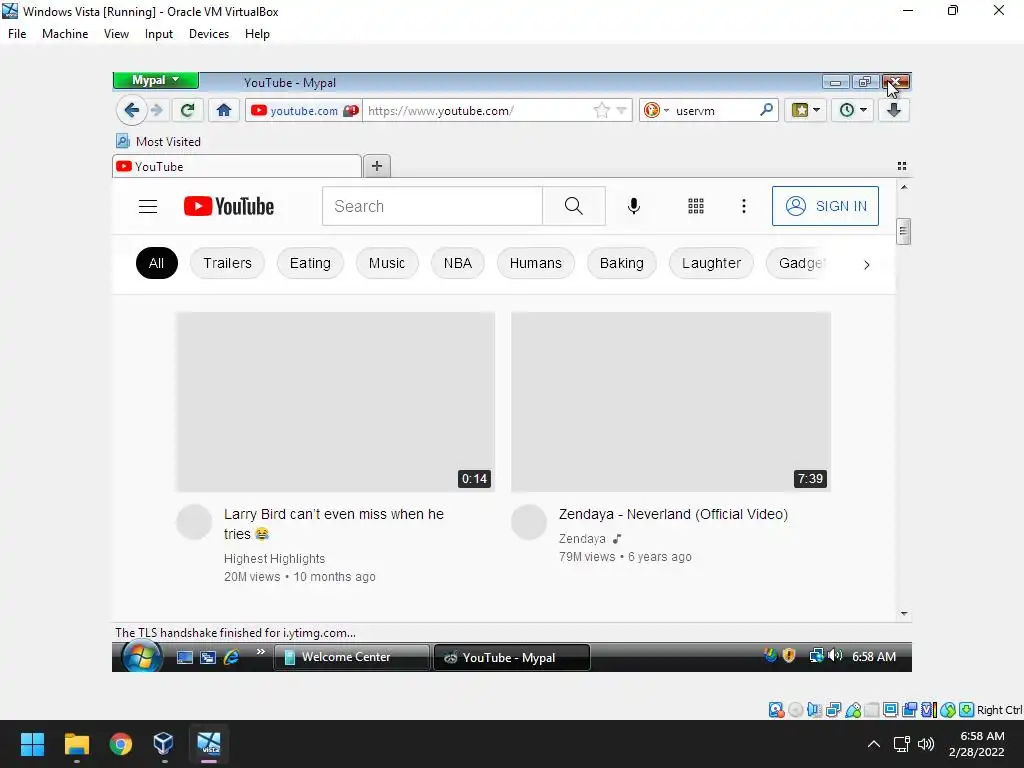This screenshot has width=1024, height=768.
Task: Click the page vertical scrollbar thumb
Action: coord(904,231)
